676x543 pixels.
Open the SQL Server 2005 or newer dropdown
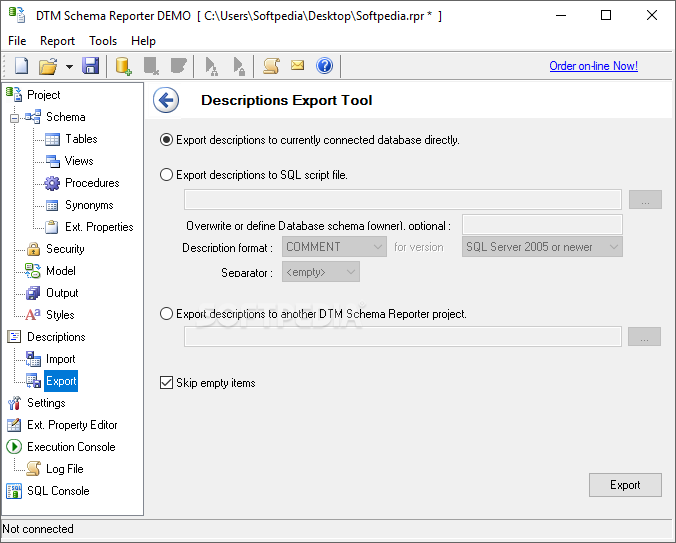pyautogui.click(x=542, y=247)
